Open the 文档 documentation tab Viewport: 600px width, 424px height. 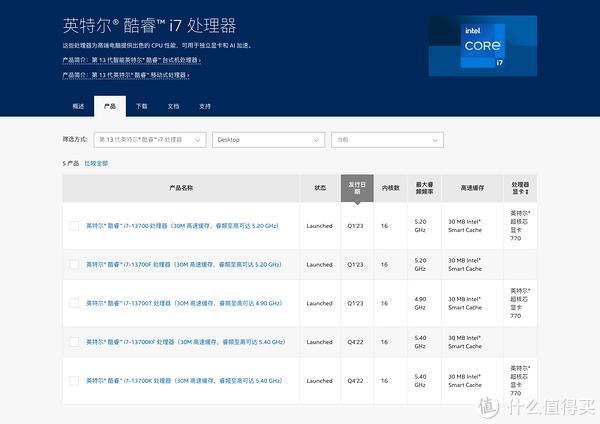click(173, 106)
